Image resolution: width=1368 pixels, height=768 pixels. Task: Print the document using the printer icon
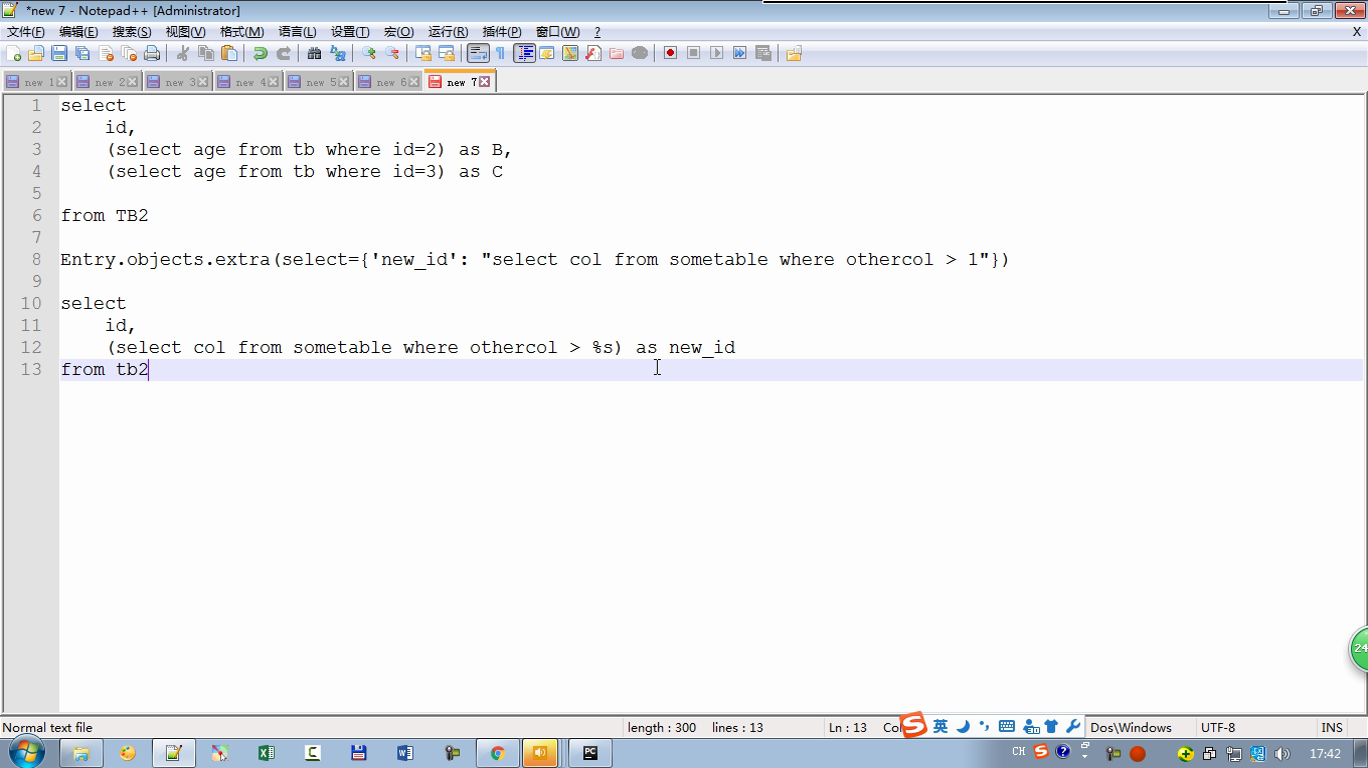152,53
